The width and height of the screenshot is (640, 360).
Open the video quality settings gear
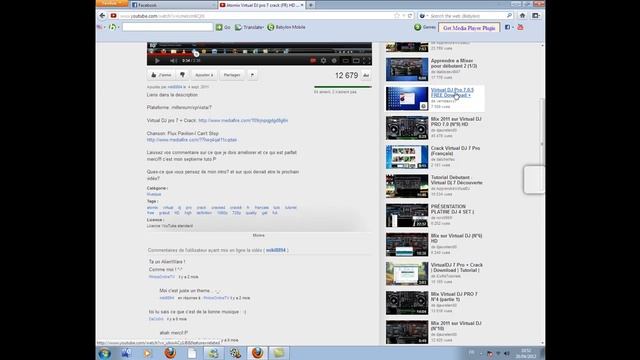(x=323, y=60)
